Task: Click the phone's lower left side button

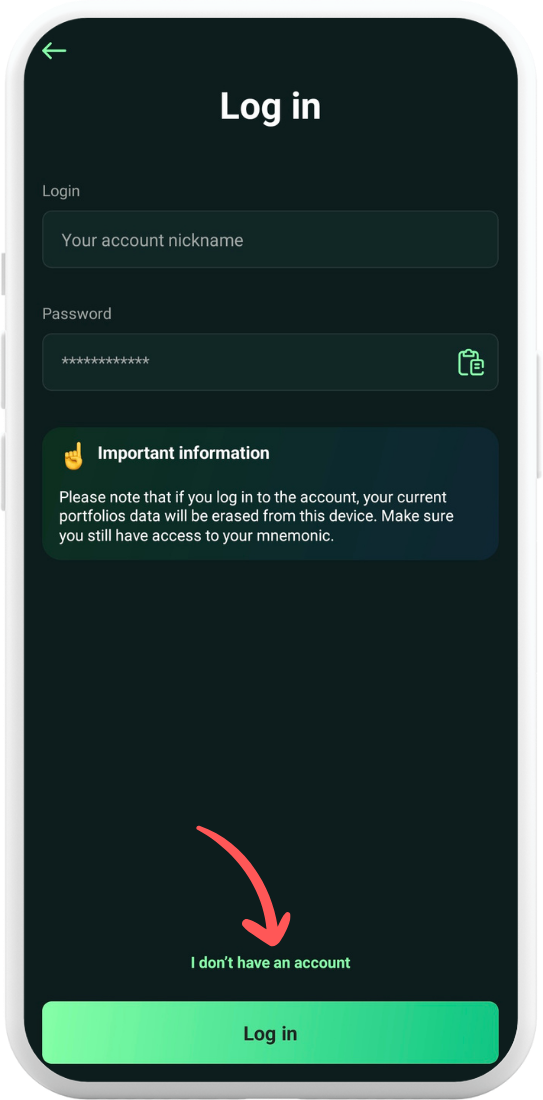Action: click(x=3, y=473)
